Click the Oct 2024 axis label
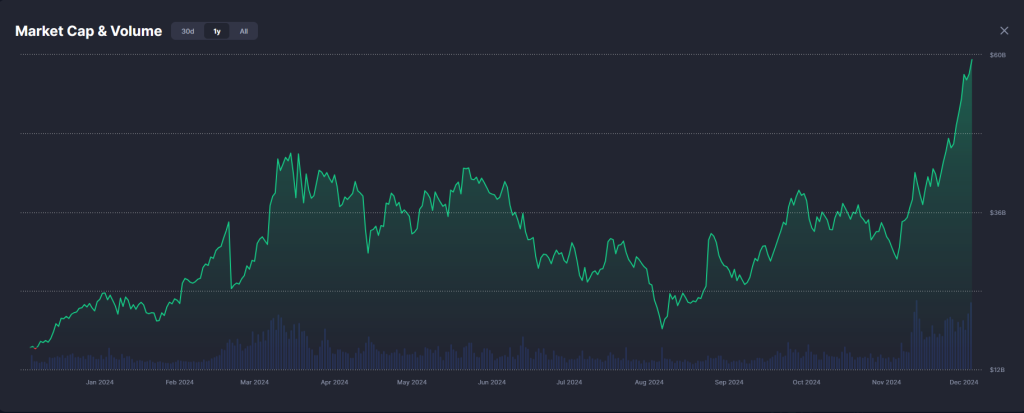Image resolution: width=1024 pixels, height=413 pixels. (x=807, y=382)
